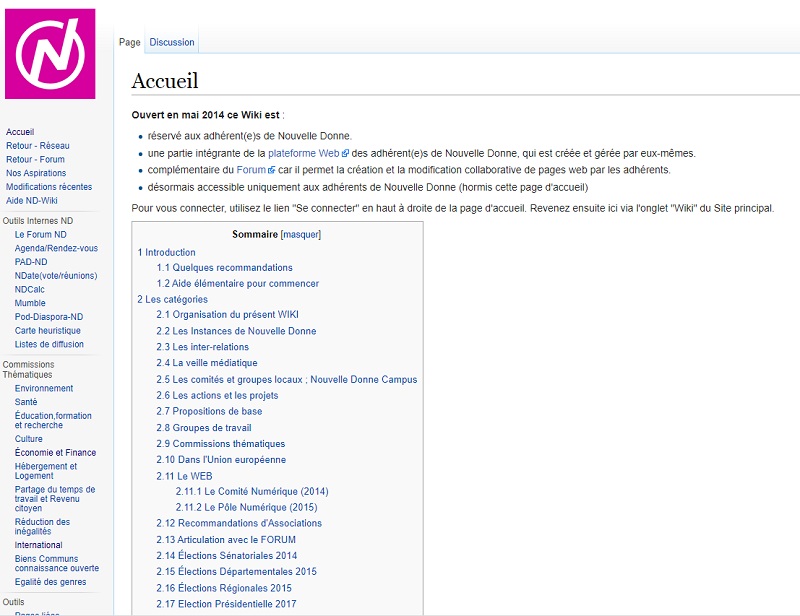
Task: Select the 'Environnement' commission link
Action: pyautogui.click(x=44, y=388)
